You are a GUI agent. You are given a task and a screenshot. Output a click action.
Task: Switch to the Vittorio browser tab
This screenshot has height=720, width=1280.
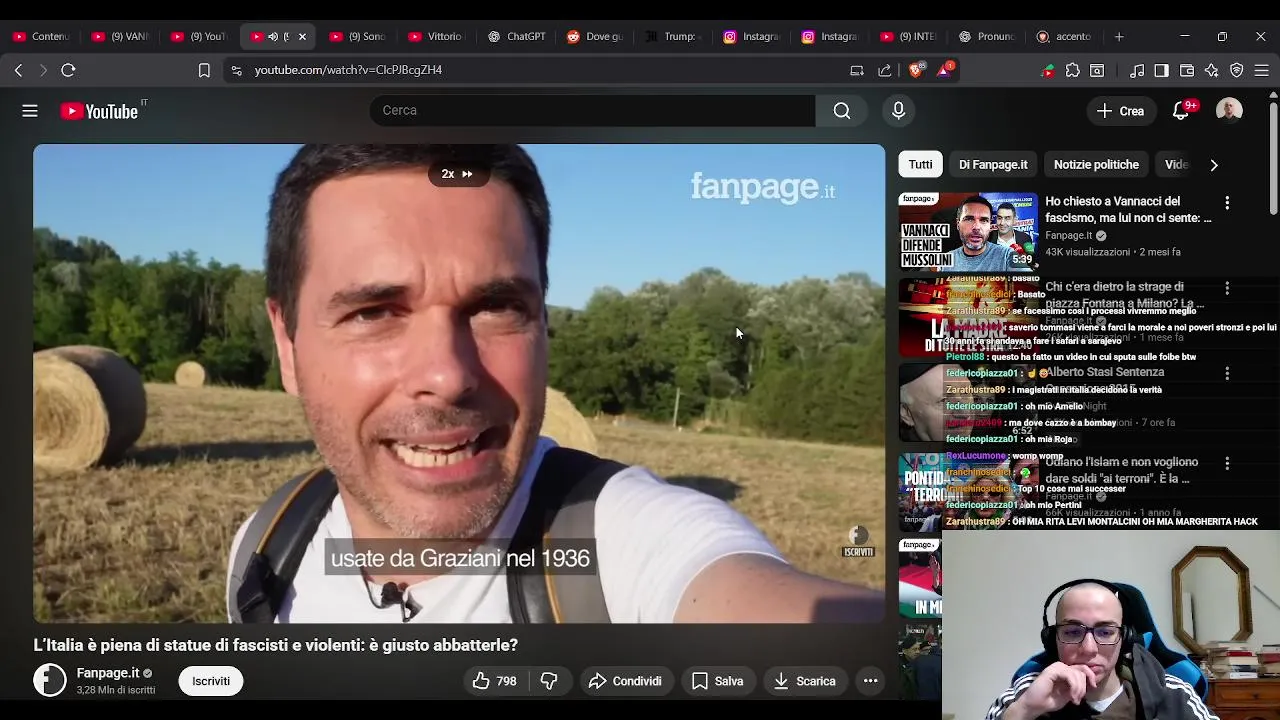436,36
